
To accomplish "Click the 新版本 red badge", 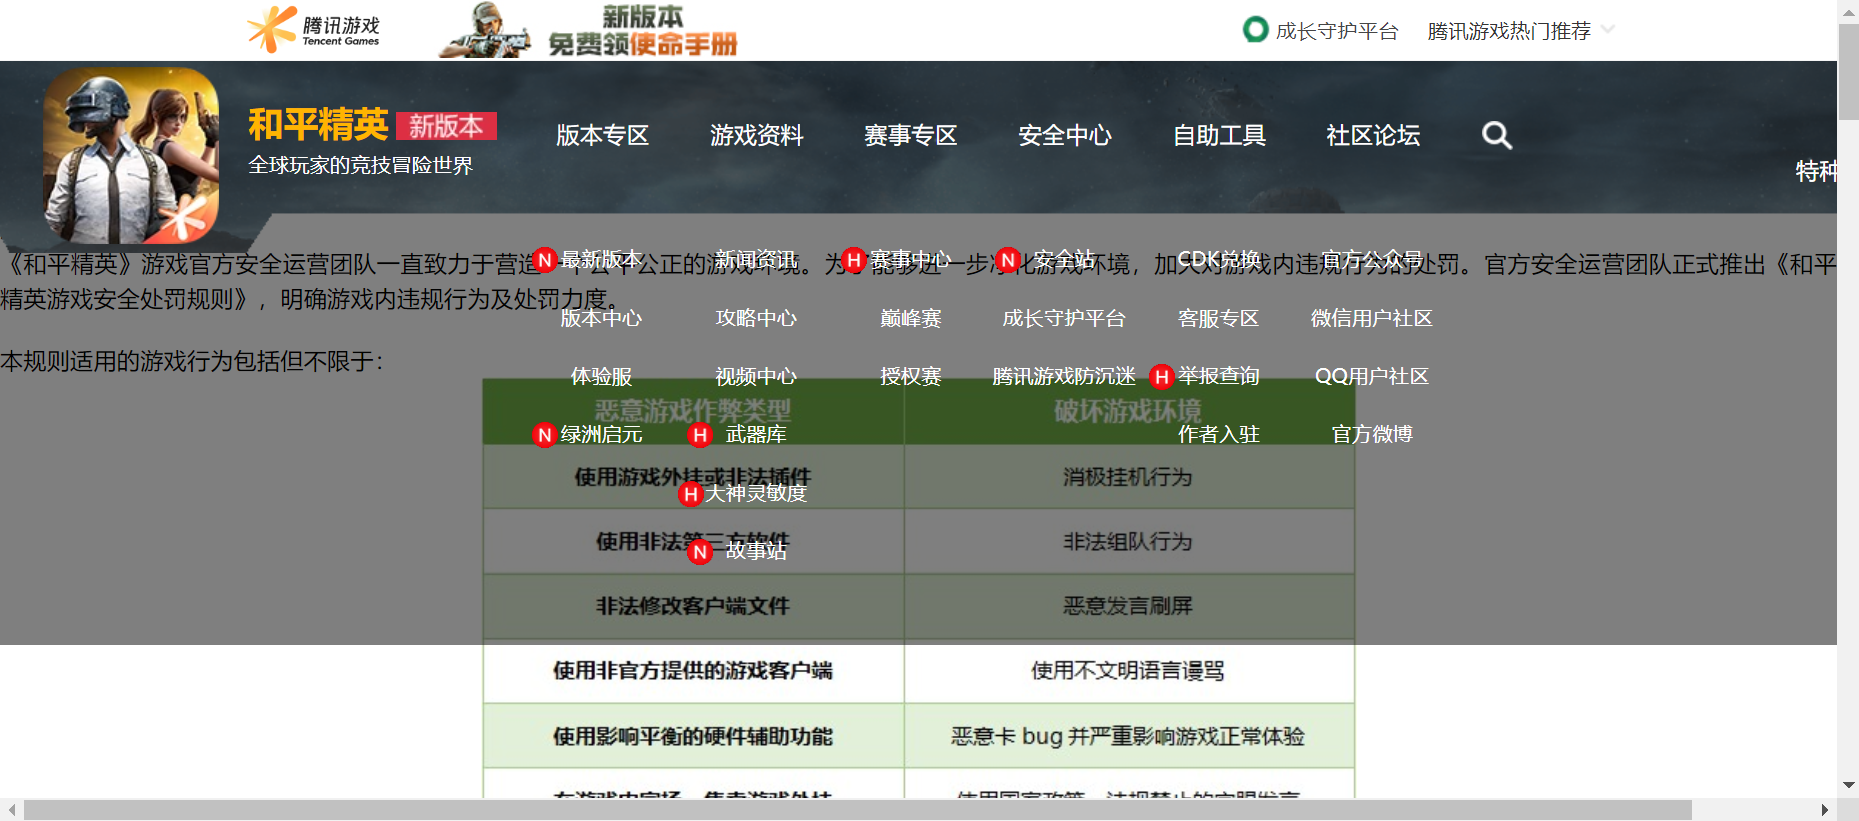I will (446, 126).
